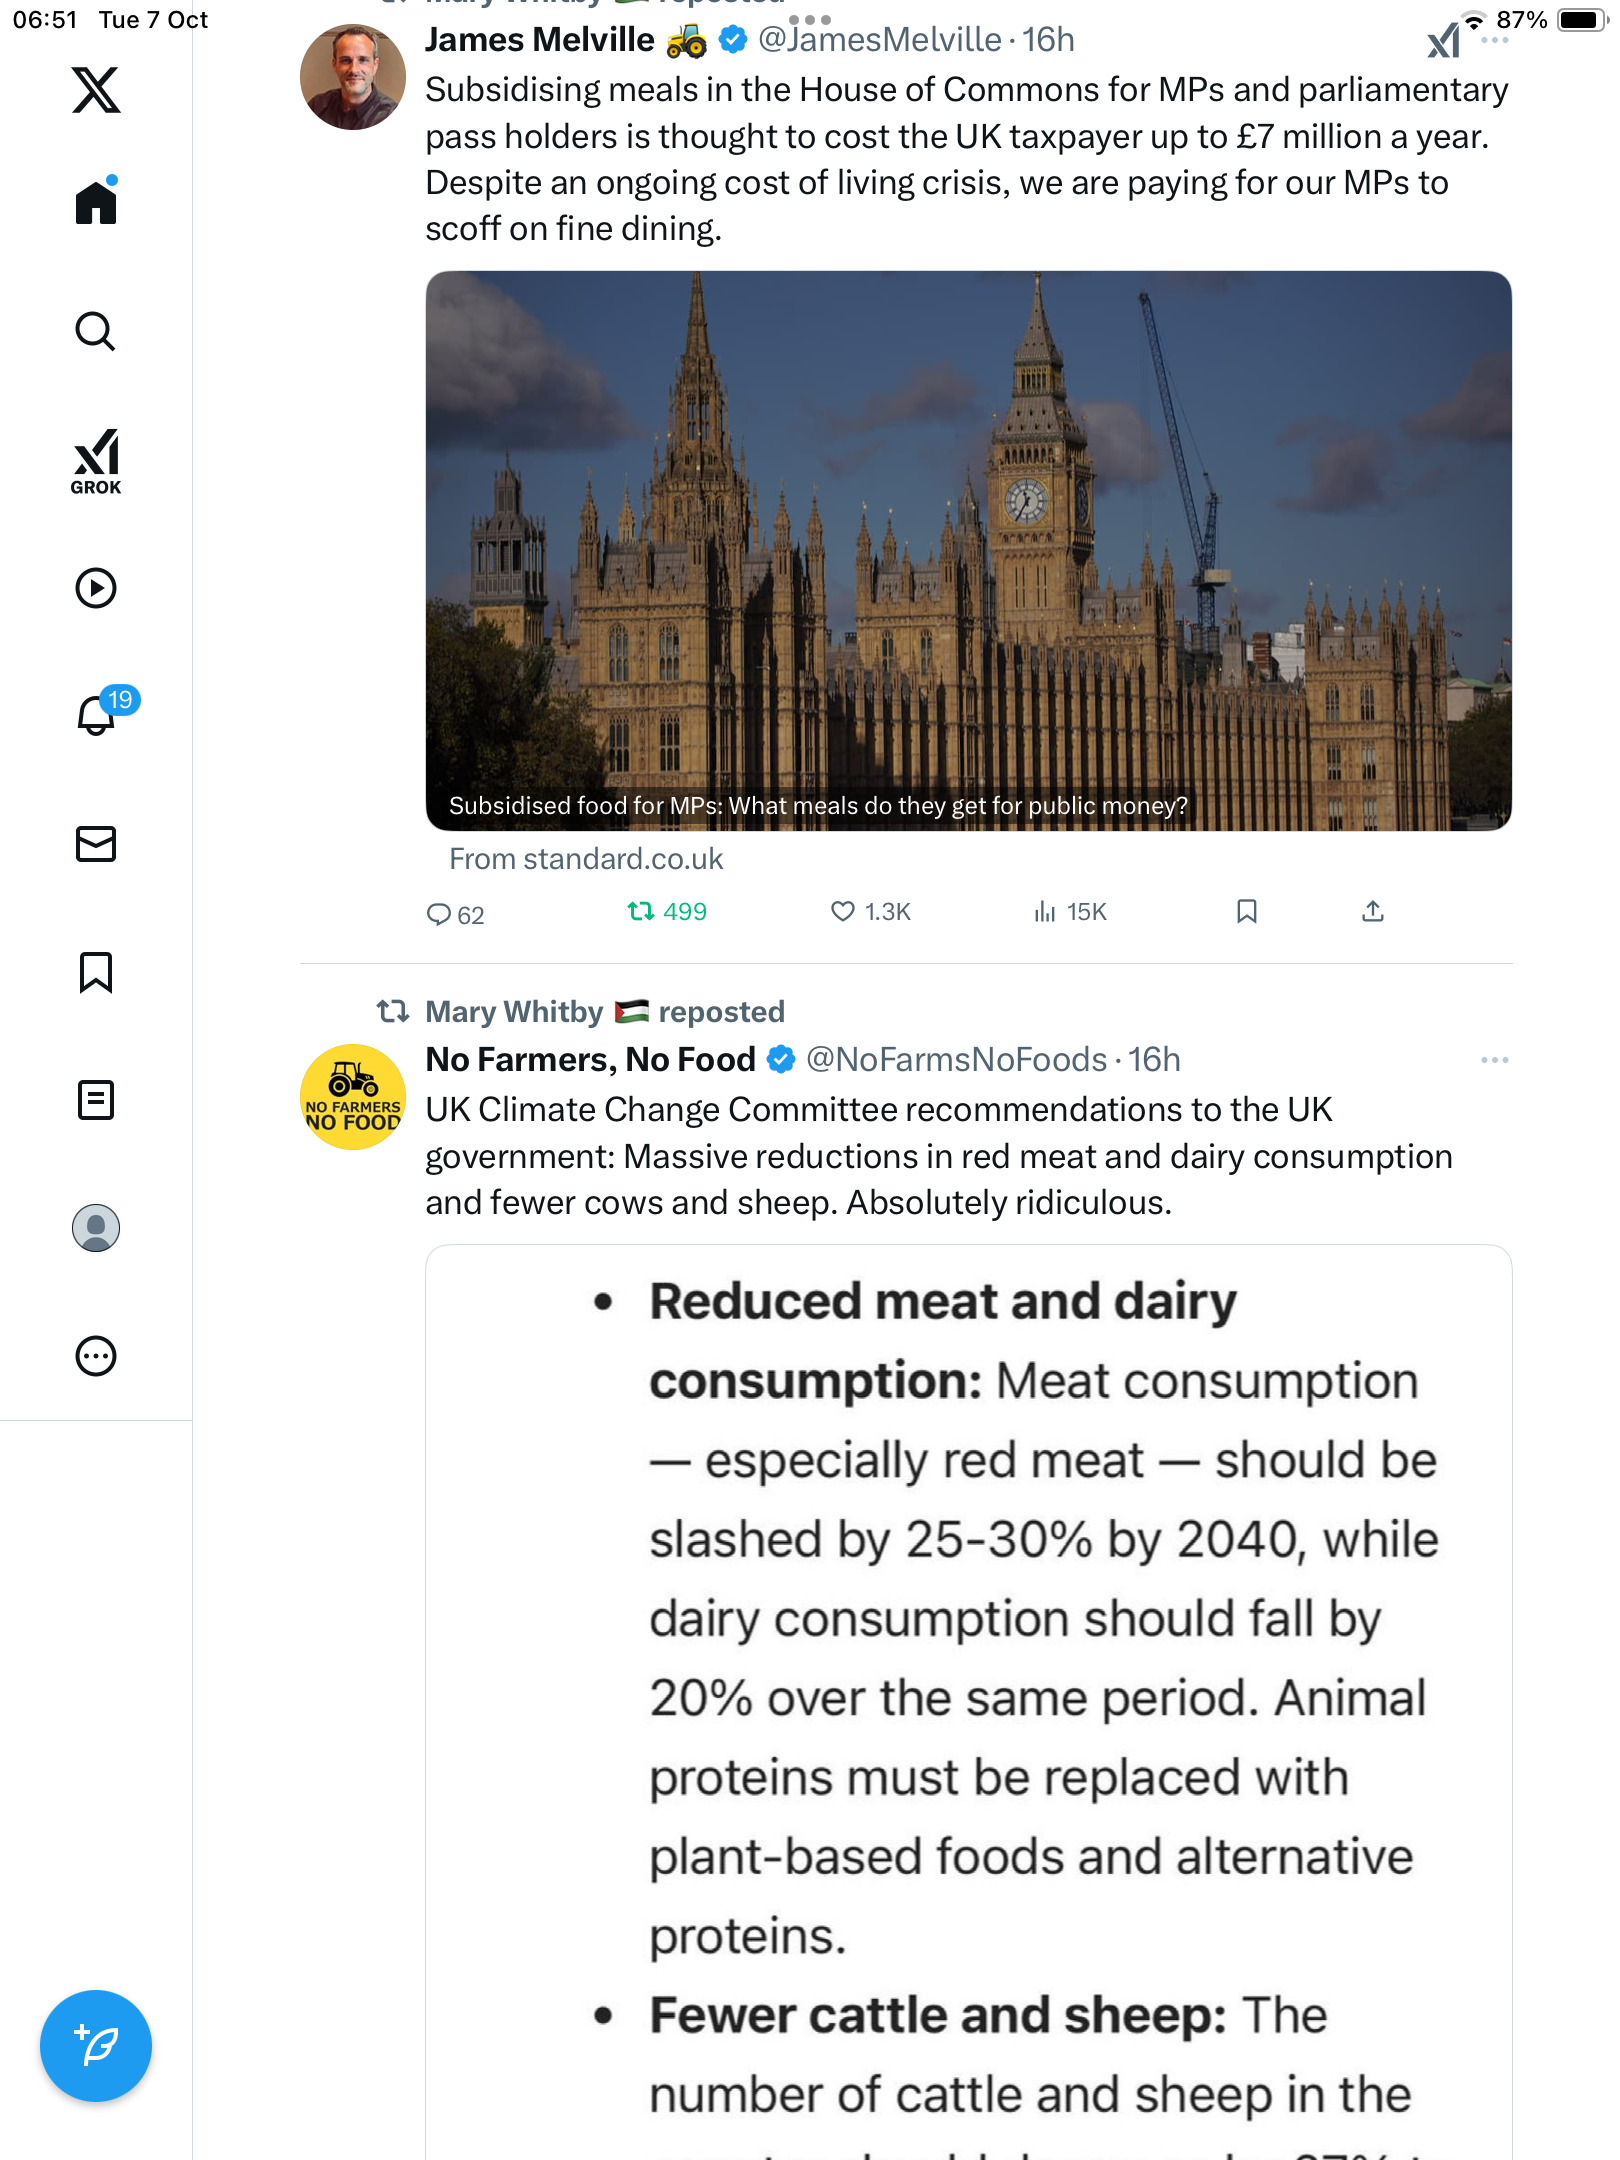The width and height of the screenshot is (1620, 2160).
Task: Open the Grok sidebar icon
Action: 96,461
